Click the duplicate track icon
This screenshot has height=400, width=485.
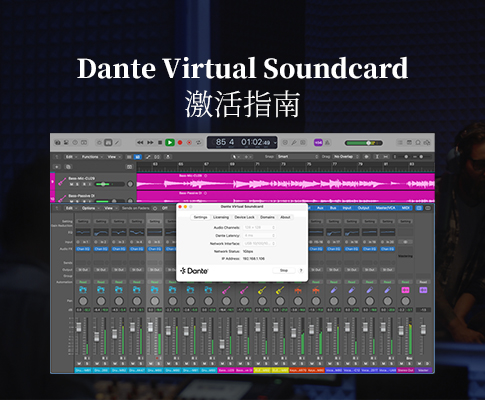(68, 167)
